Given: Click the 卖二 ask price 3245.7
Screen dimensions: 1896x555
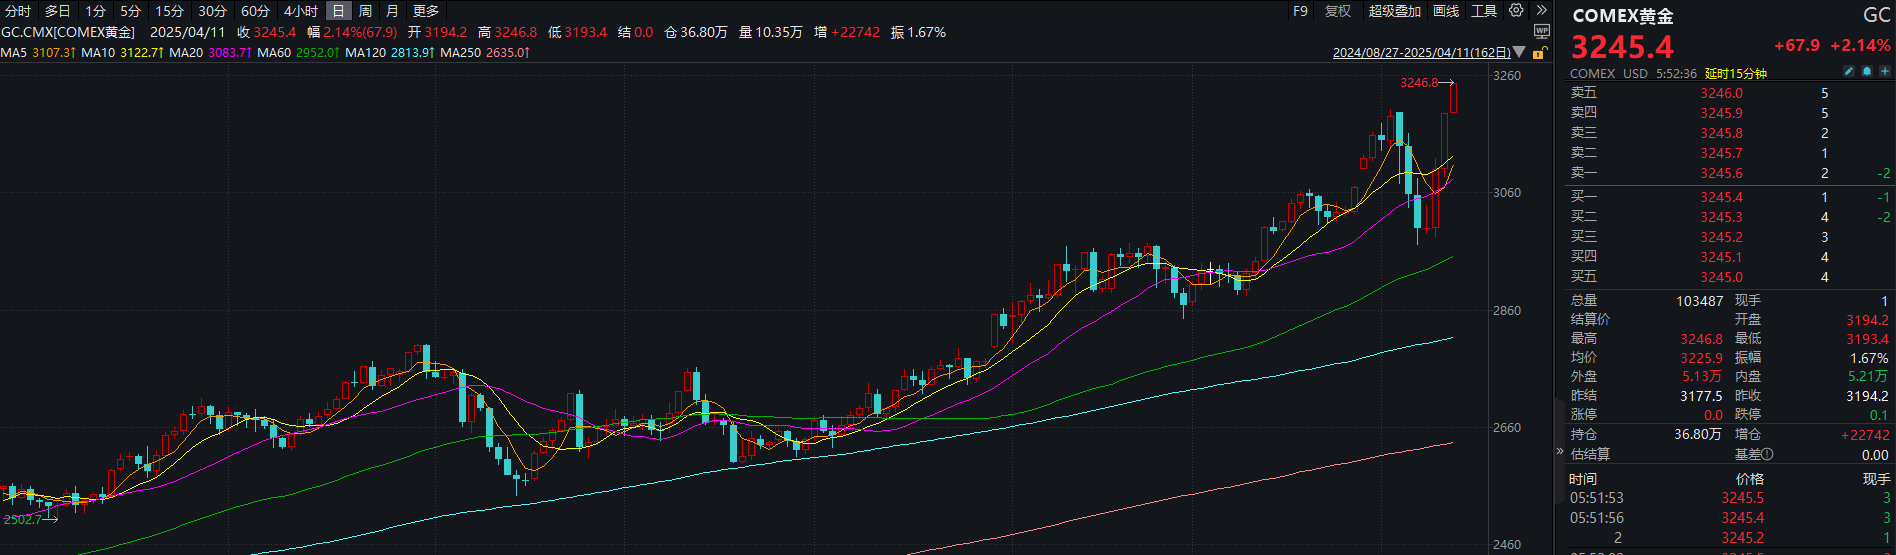Looking at the screenshot, I should 1721,153.
